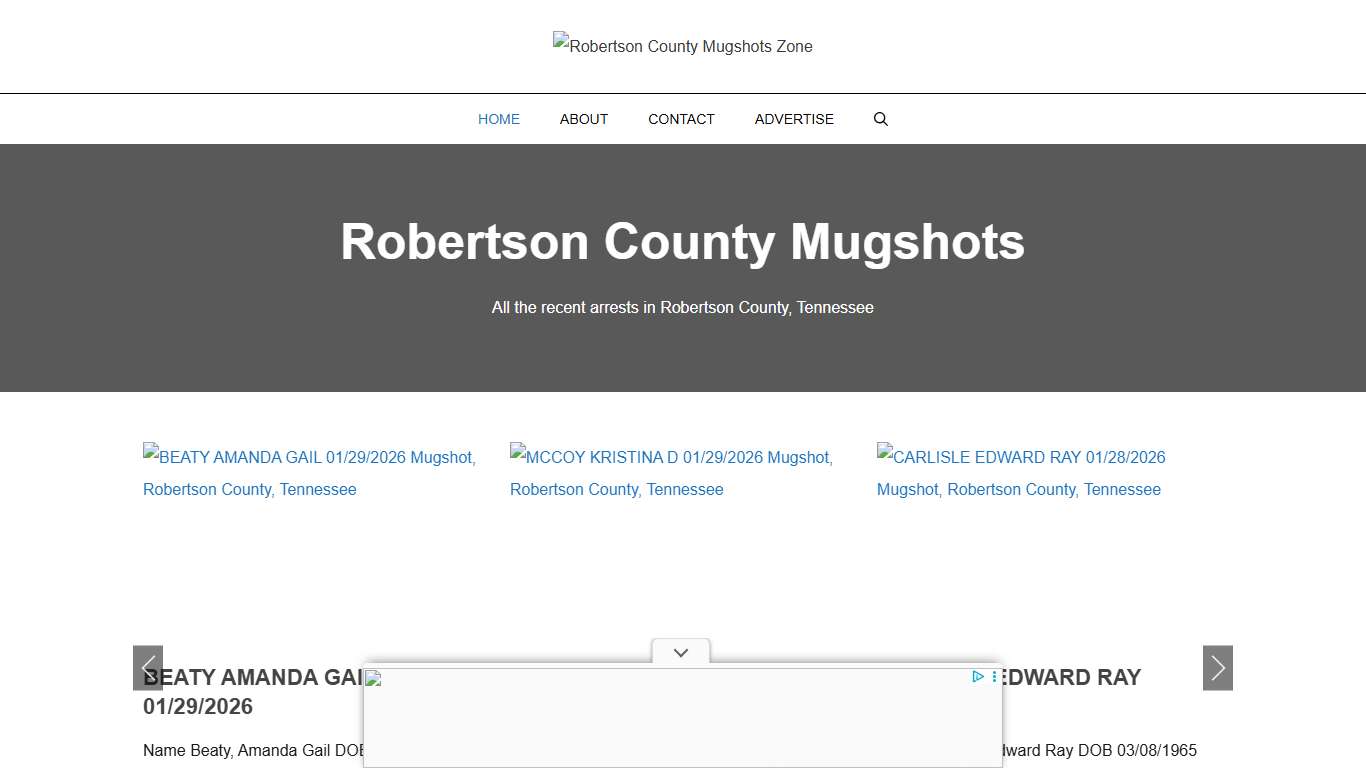Open the ABOUT page from the menu

pos(583,119)
